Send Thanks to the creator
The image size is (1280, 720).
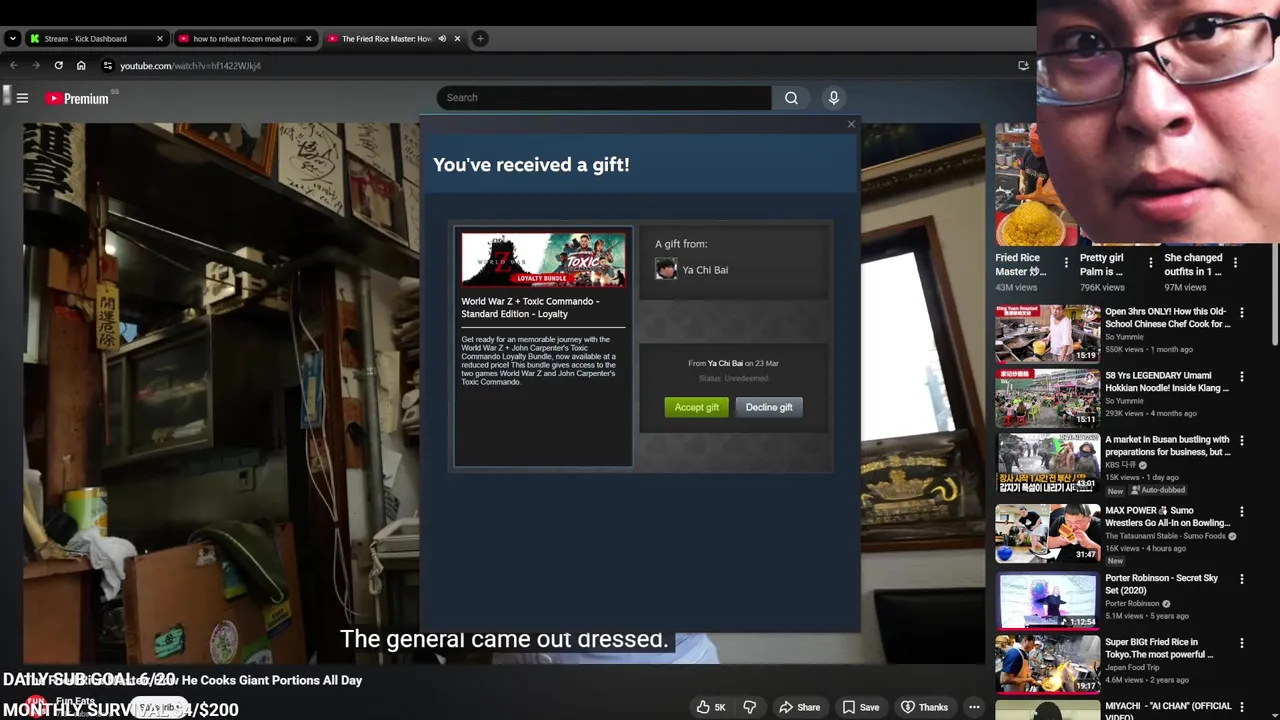[923, 707]
